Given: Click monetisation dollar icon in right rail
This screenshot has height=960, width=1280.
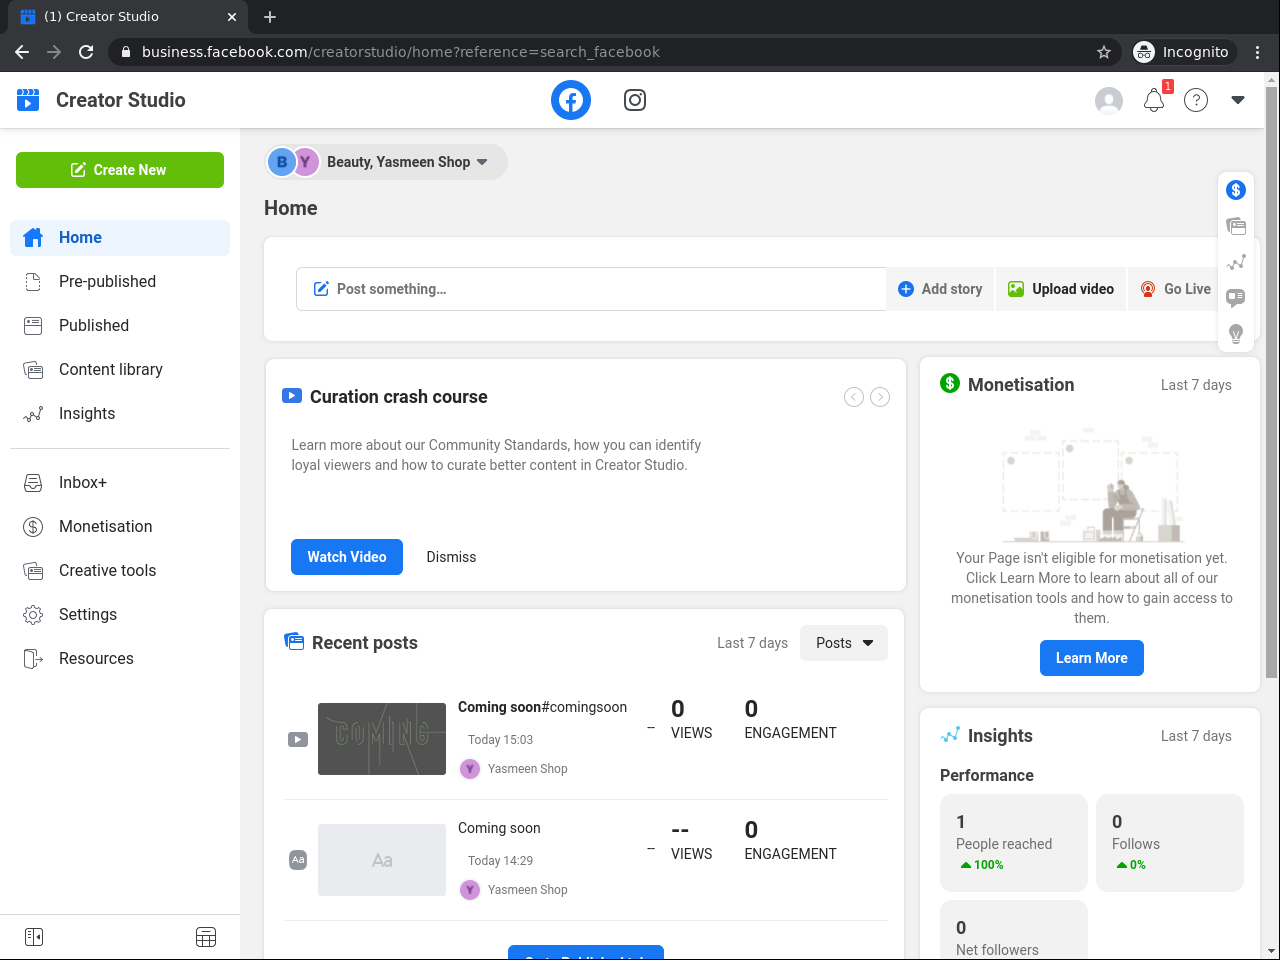Looking at the screenshot, I should 1236,190.
